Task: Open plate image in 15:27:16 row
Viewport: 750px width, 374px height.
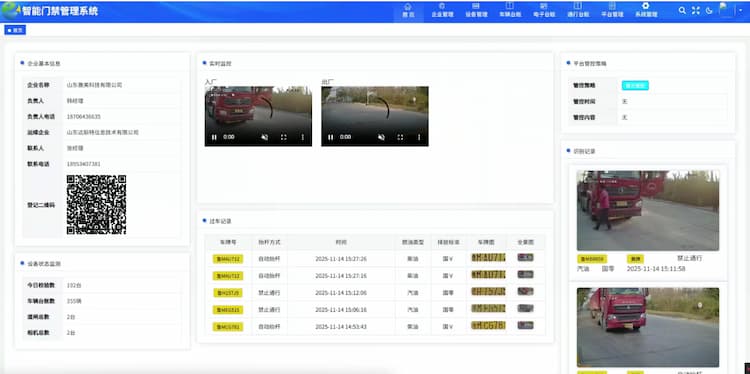Action: (488, 275)
